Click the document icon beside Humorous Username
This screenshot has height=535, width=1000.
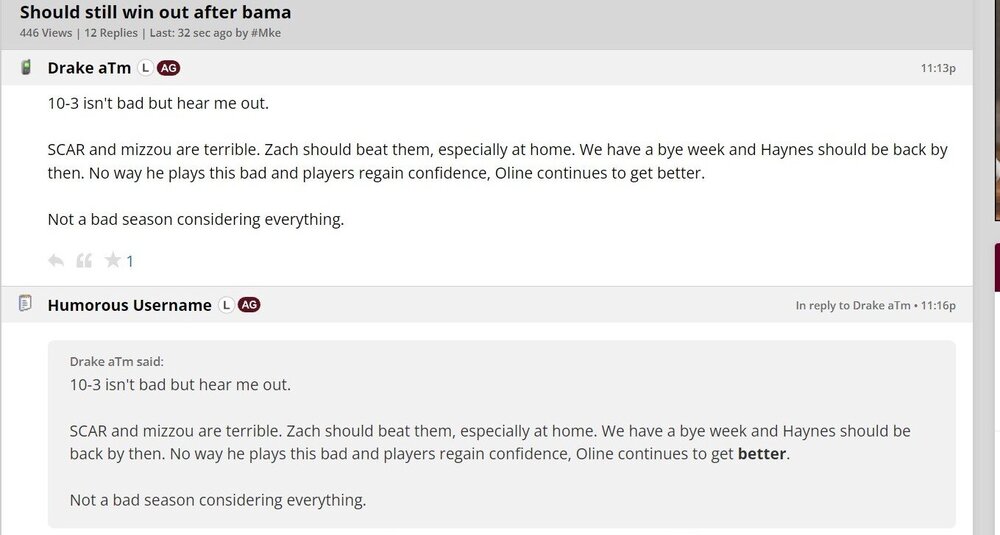pyautogui.click(x=26, y=303)
